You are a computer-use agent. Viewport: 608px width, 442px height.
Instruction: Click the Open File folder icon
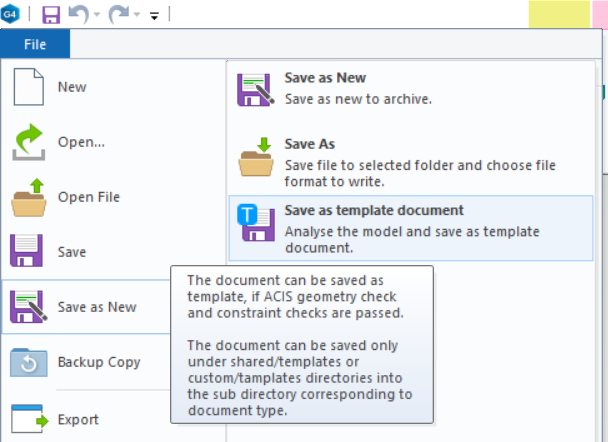tap(28, 197)
